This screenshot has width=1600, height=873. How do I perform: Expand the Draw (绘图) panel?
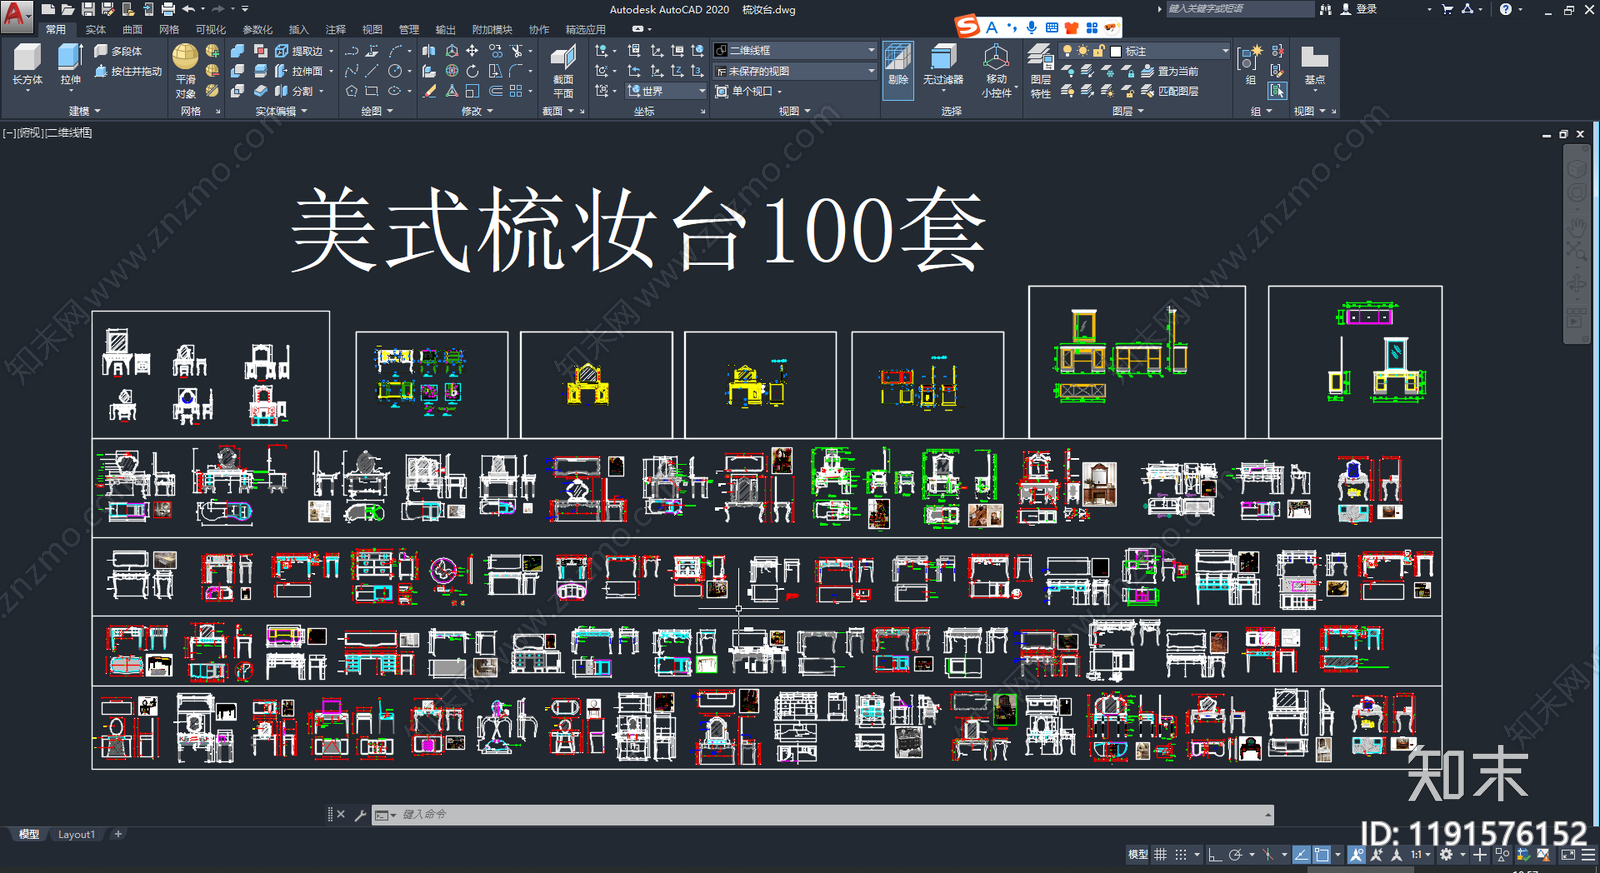(x=376, y=111)
